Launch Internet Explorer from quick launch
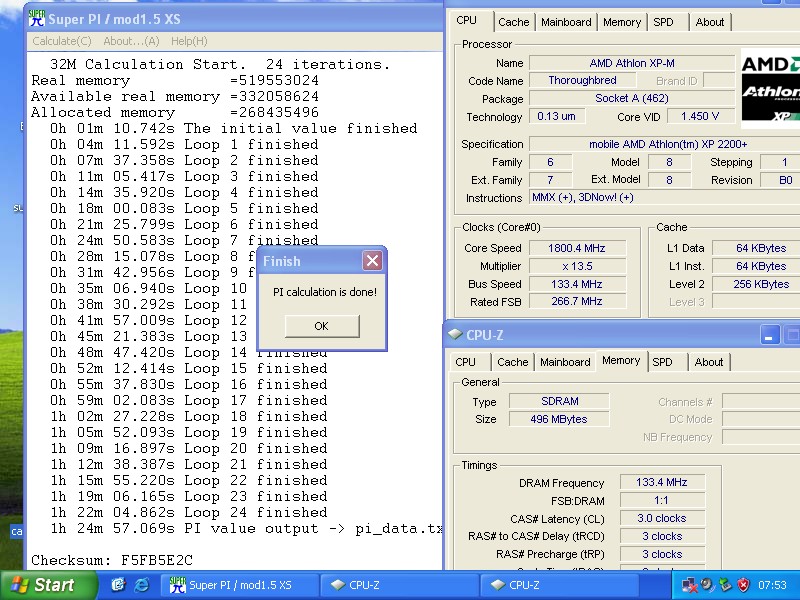 tap(142, 585)
